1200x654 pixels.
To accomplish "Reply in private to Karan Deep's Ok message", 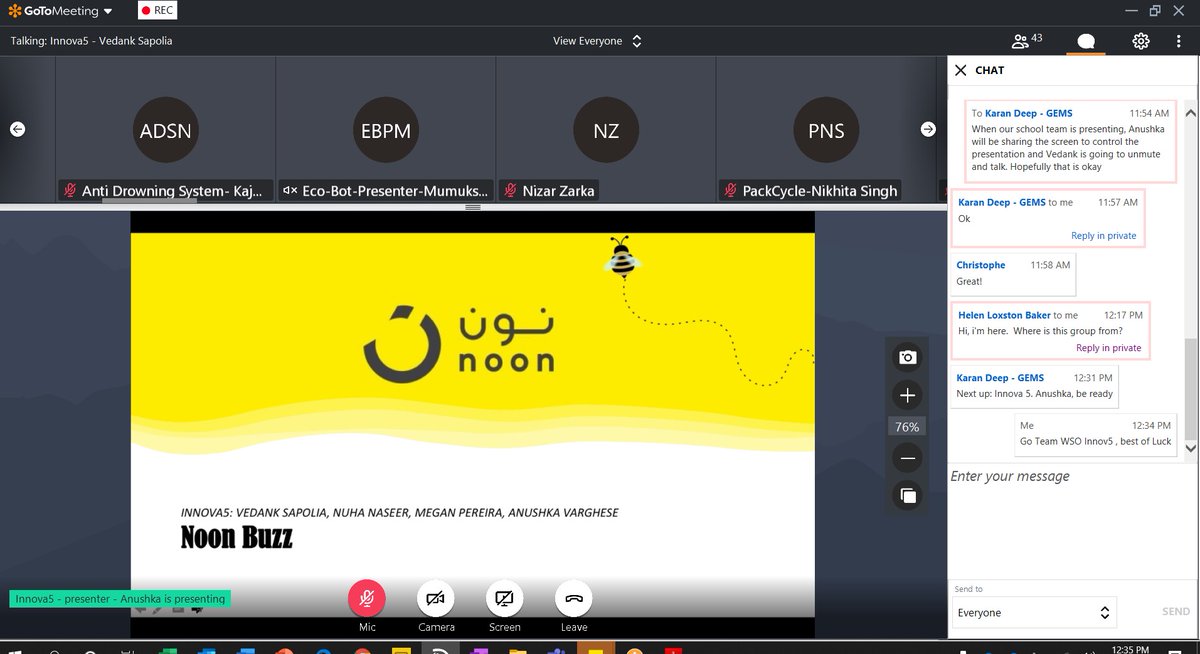I will 1103,236.
